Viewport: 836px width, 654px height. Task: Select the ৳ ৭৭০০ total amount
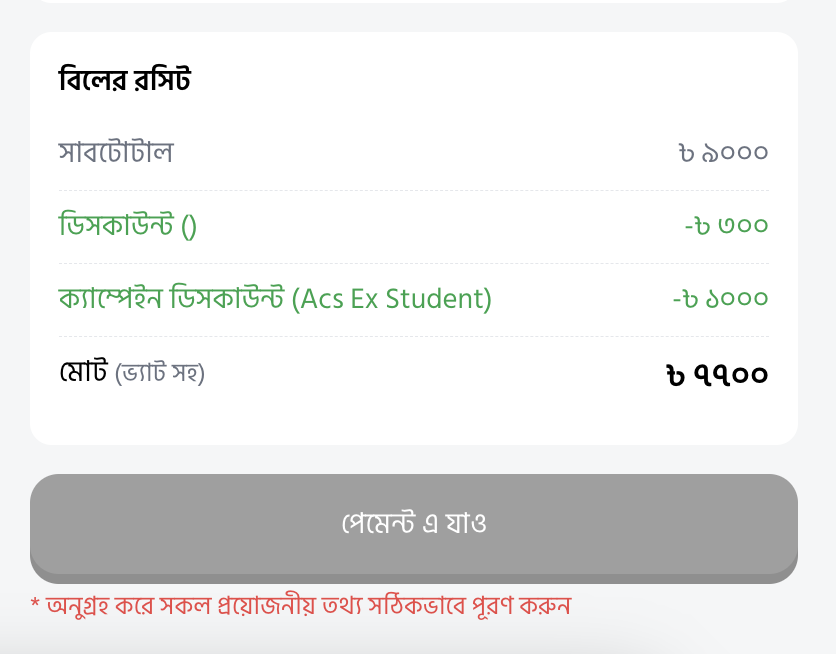717,375
